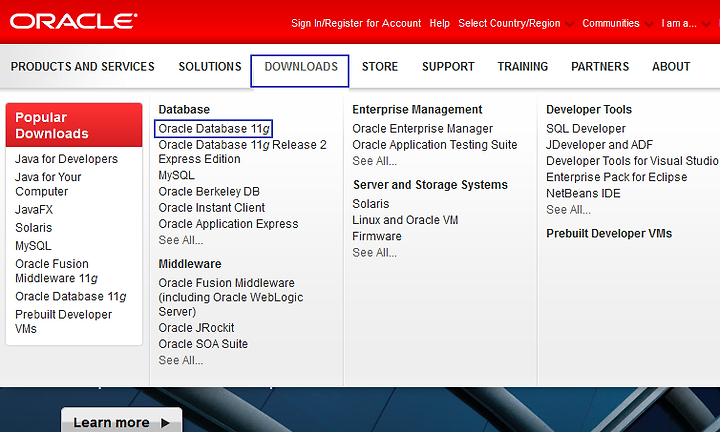Viewport: 720px width, 432px height.
Task: Open Enterprise Pack for Eclipse
Action: point(616,177)
